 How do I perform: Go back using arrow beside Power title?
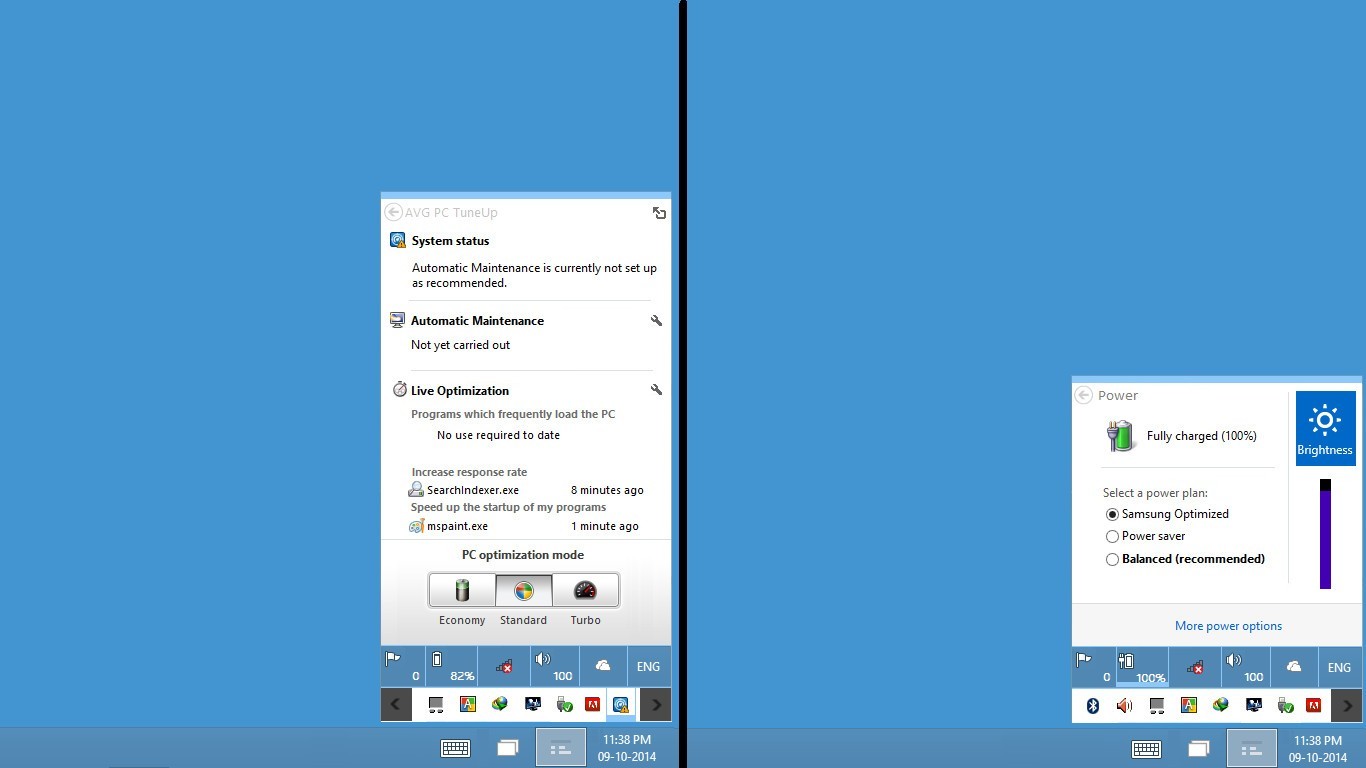(1083, 395)
